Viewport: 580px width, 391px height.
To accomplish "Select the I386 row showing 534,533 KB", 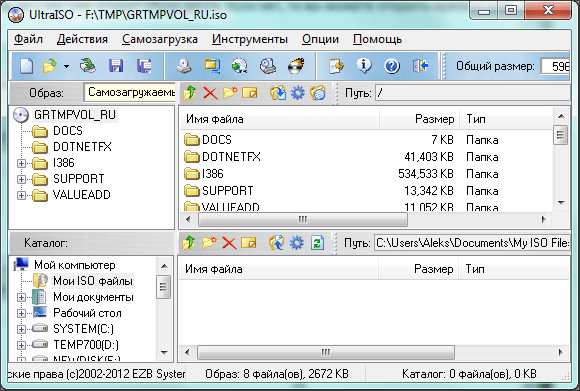I will [x=366, y=174].
